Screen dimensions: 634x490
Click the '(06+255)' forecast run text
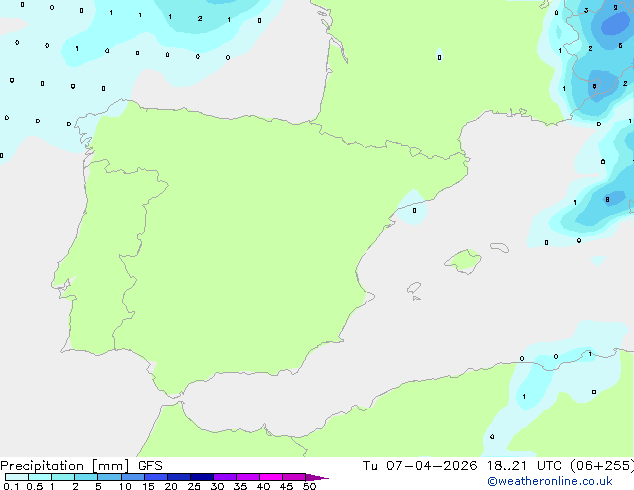pos(602,466)
